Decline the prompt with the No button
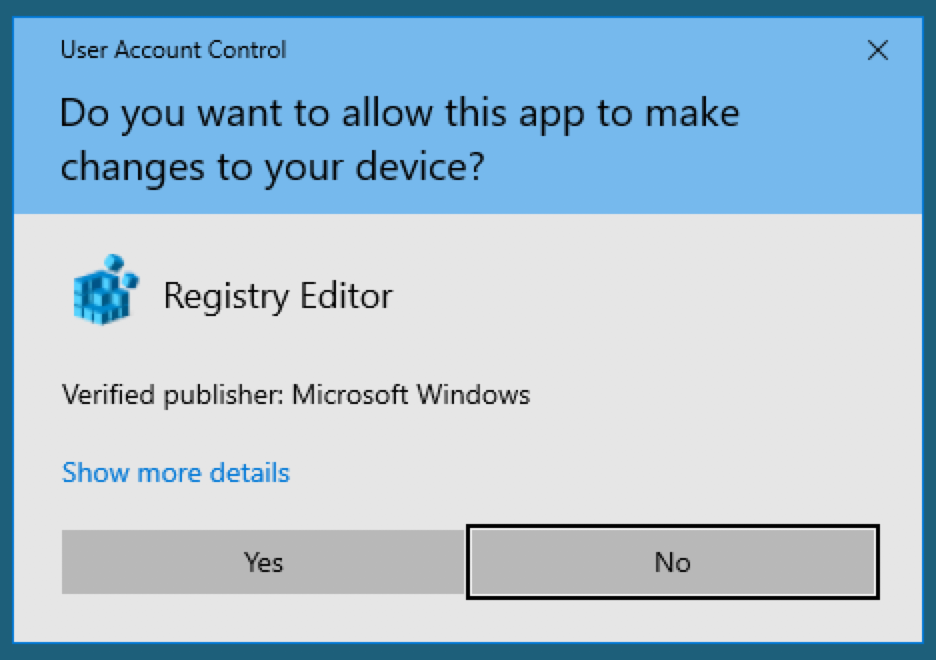Screen dimensions: 936x660 tap(673, 562)
